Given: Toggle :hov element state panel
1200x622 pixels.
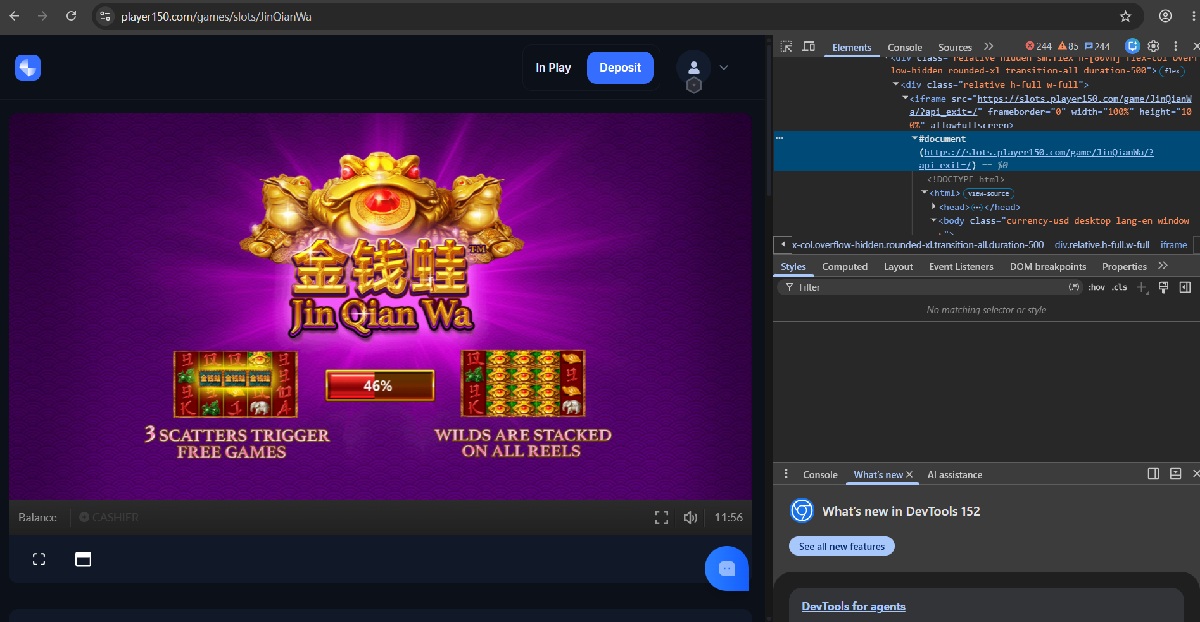Looking at the screenshot, I should [x=1097, y=287].
